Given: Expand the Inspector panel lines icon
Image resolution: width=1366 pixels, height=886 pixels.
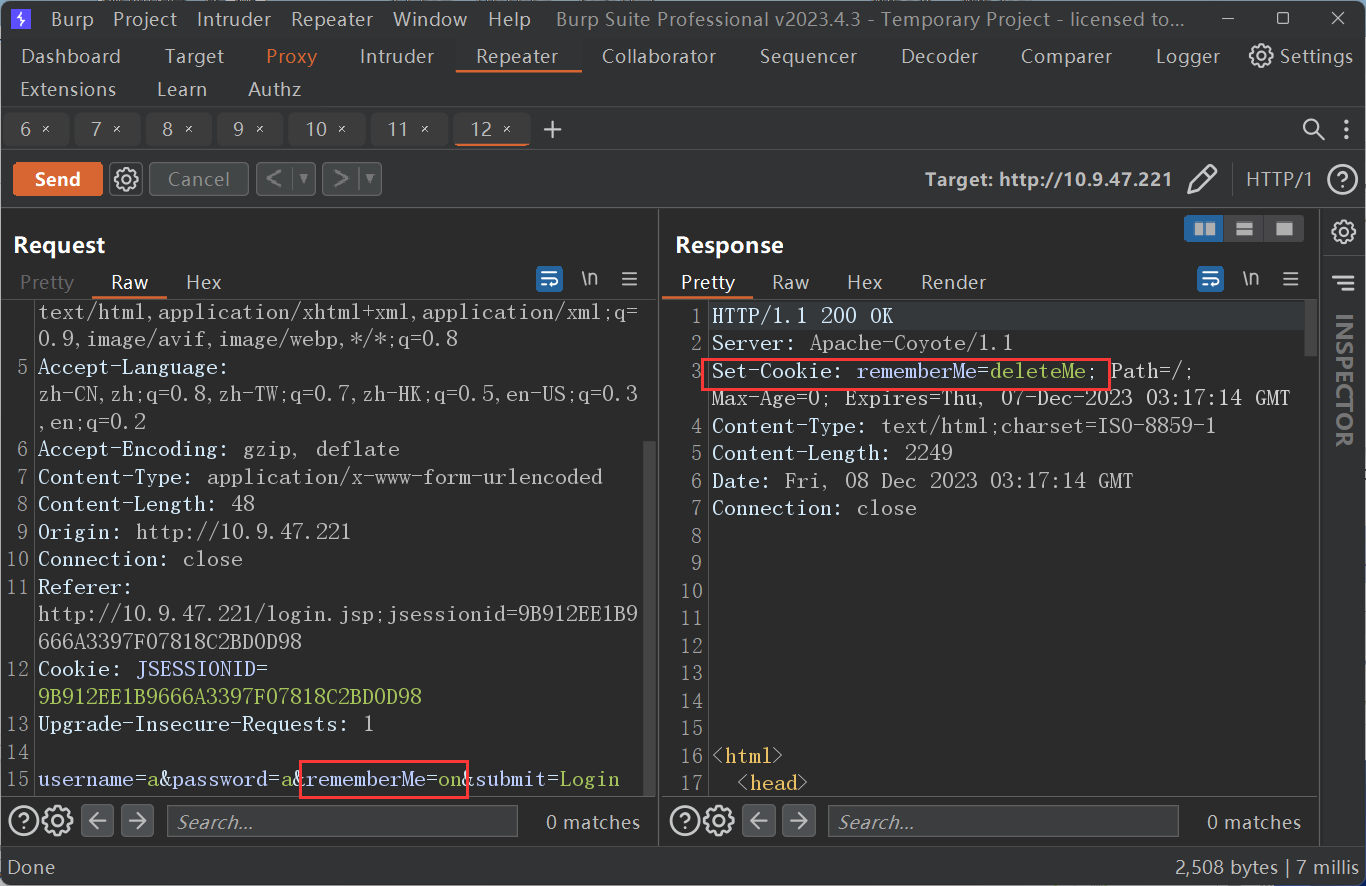Looking at the screenshot, I should [1343, 284].
